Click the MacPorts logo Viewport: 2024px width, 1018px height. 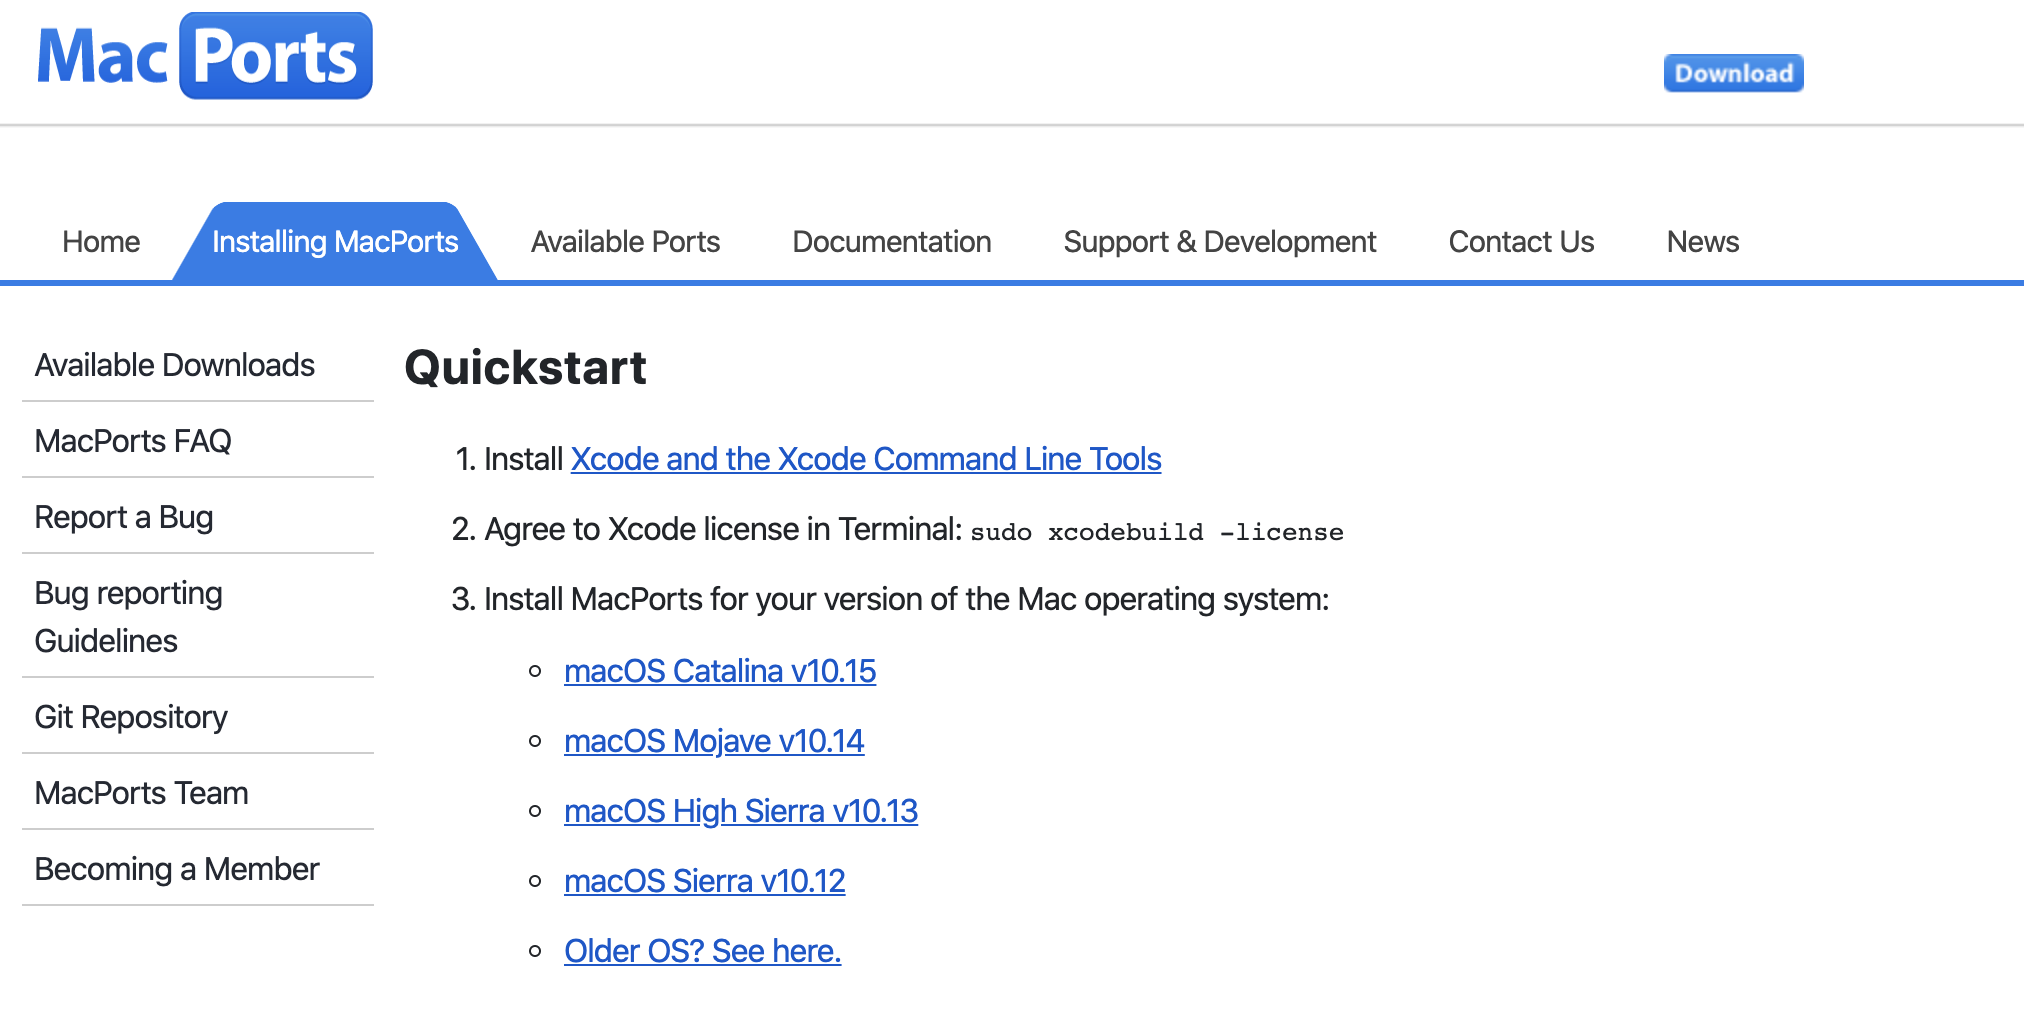205,57
